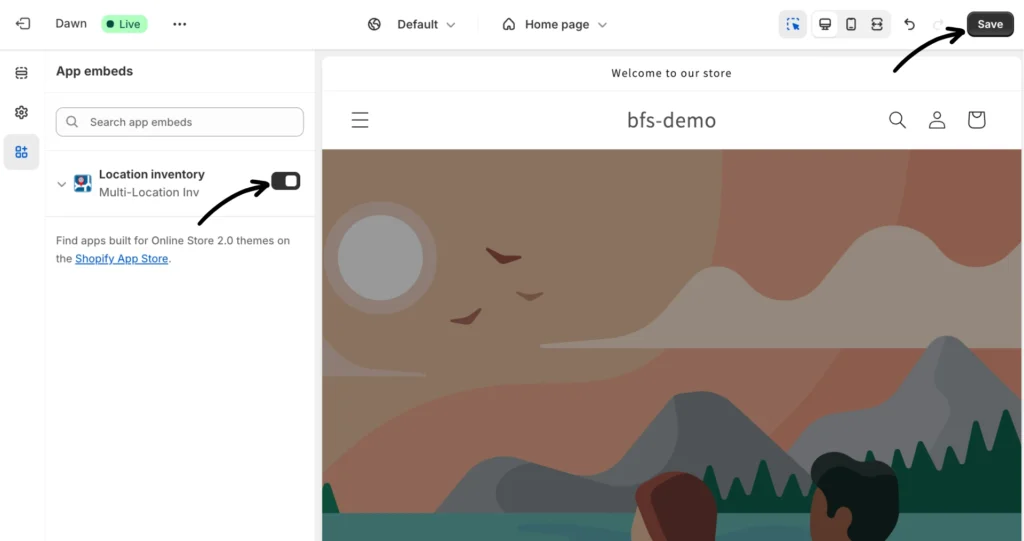Open Theme settings gear icon
1024x541 pixels.
(x=21, y=113)
